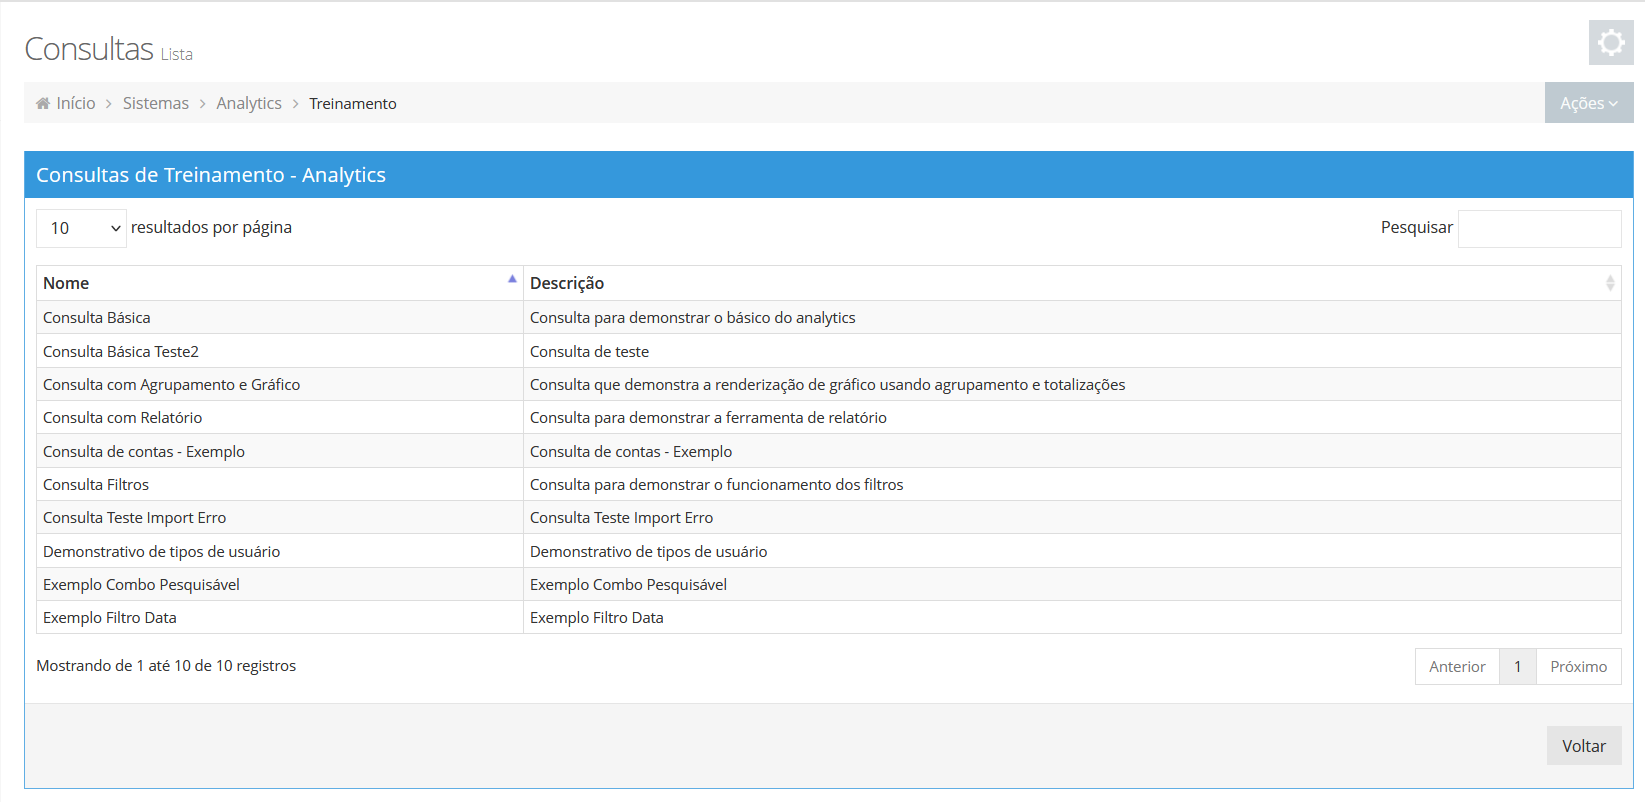This screenshot has width=1645, height=802.
Task: Click the home icon in breadcrumb
Action: coord(43,103)
